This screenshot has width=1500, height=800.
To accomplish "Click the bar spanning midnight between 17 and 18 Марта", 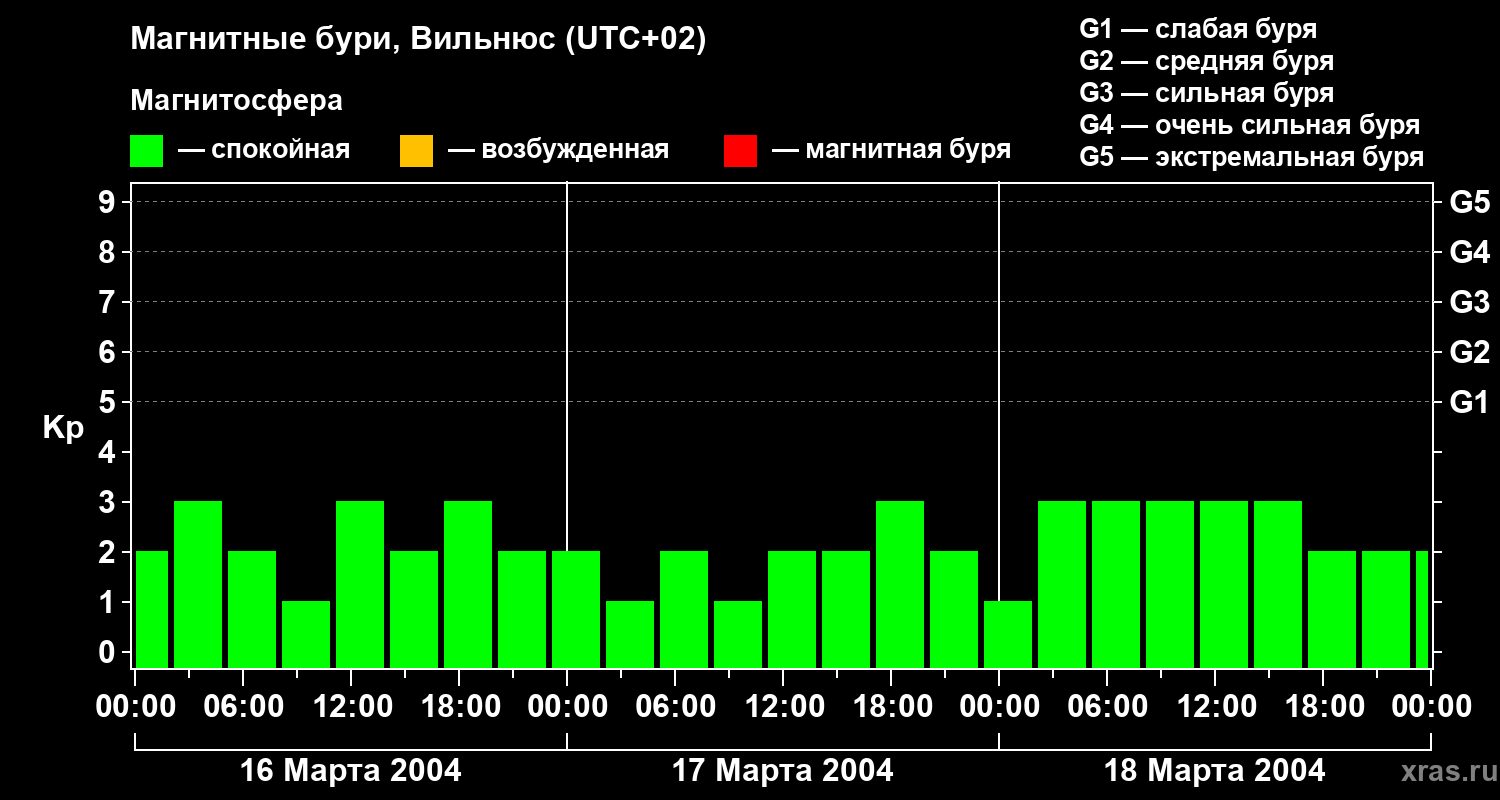I will click(x=1008, y=634).
